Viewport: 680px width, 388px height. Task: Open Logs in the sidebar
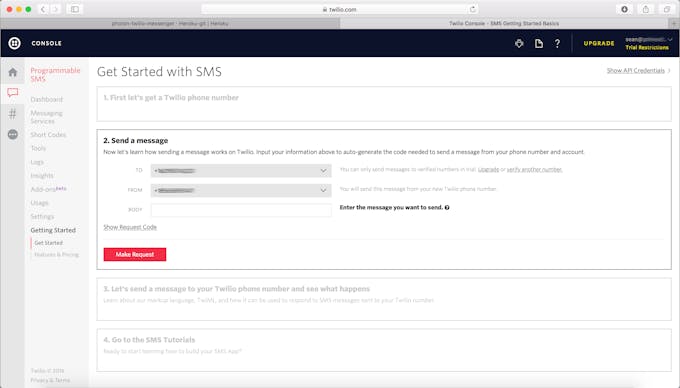coord(37,162)
